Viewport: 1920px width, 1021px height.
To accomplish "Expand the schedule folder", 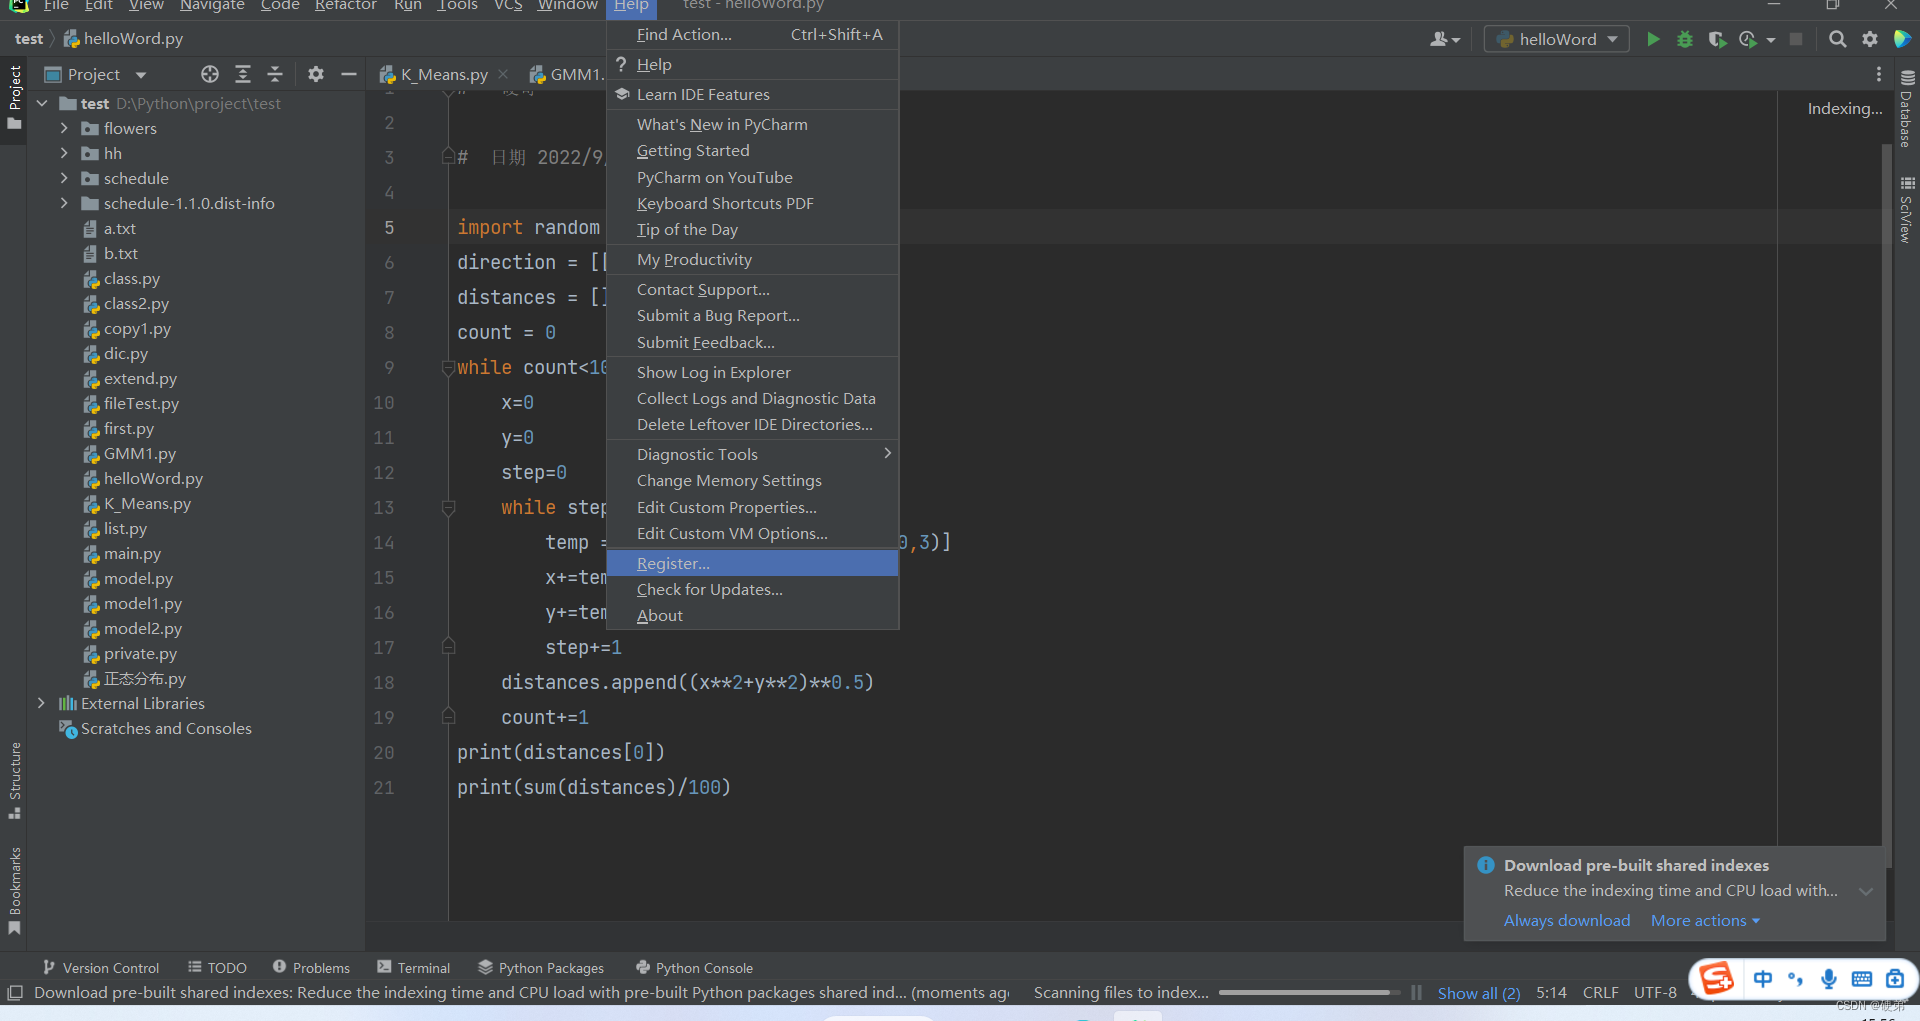I will 64,178.
